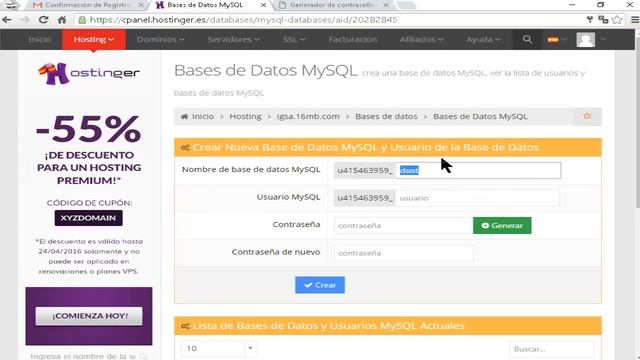
Task: Open user avatar account menu
Action: tap(586, 40)
